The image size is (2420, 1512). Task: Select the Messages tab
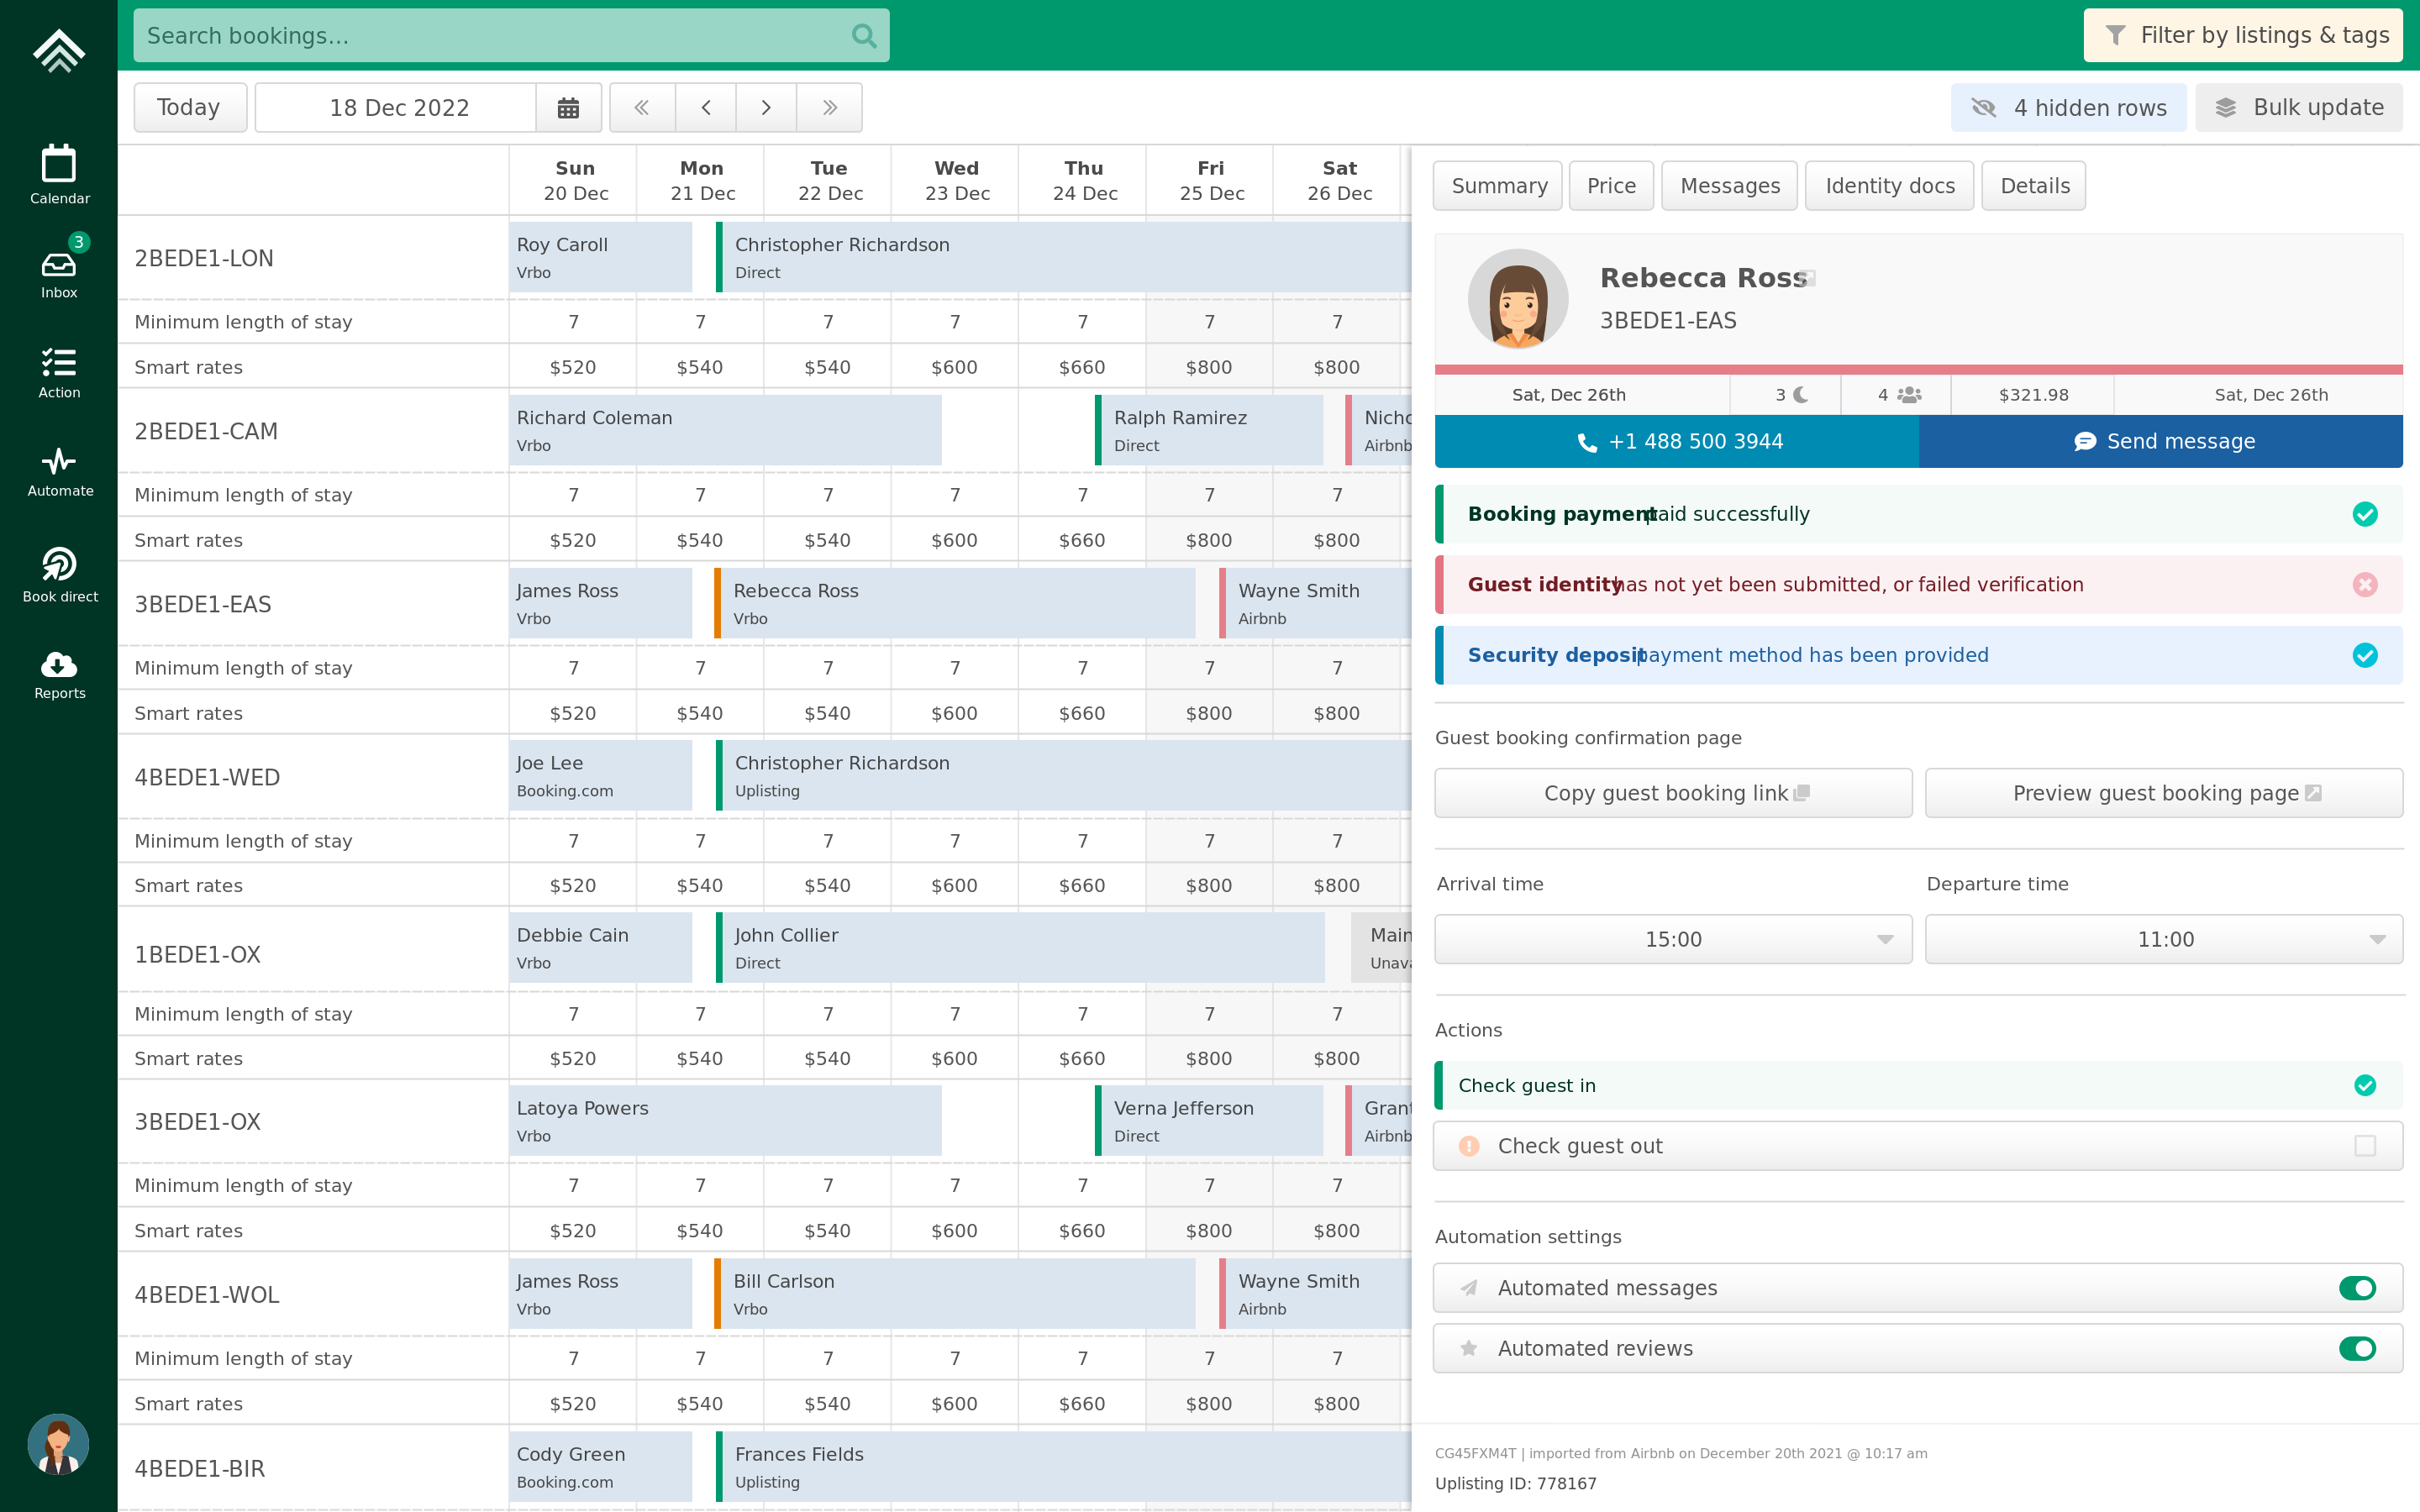1730,186
